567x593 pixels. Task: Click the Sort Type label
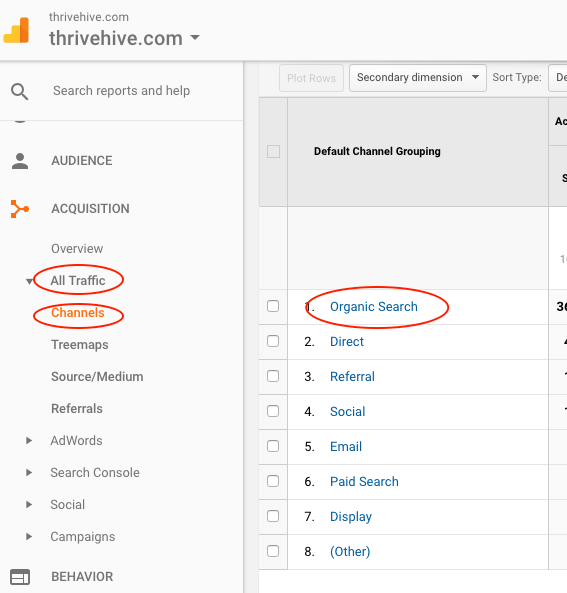pos(517,77)
